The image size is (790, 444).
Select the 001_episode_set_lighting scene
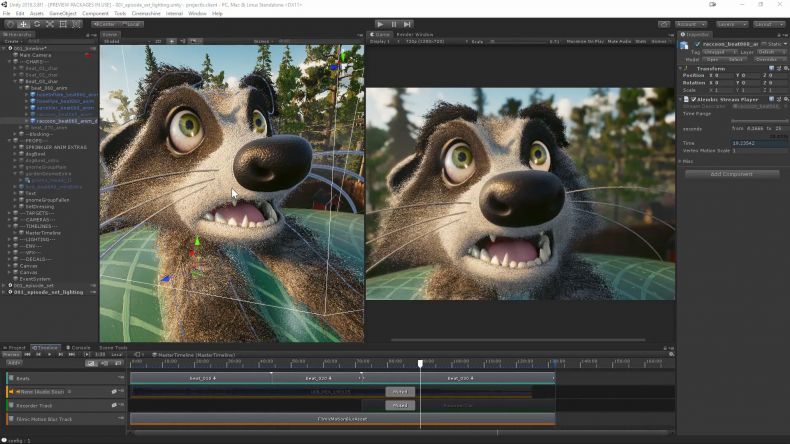pos(48,292)
